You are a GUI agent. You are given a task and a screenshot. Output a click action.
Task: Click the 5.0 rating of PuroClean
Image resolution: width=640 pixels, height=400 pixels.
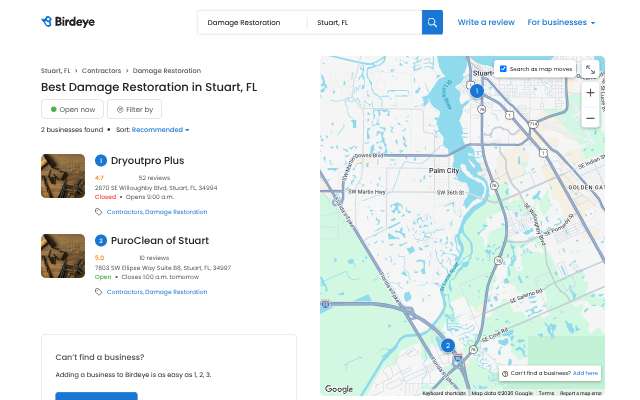tap(99, 258)
